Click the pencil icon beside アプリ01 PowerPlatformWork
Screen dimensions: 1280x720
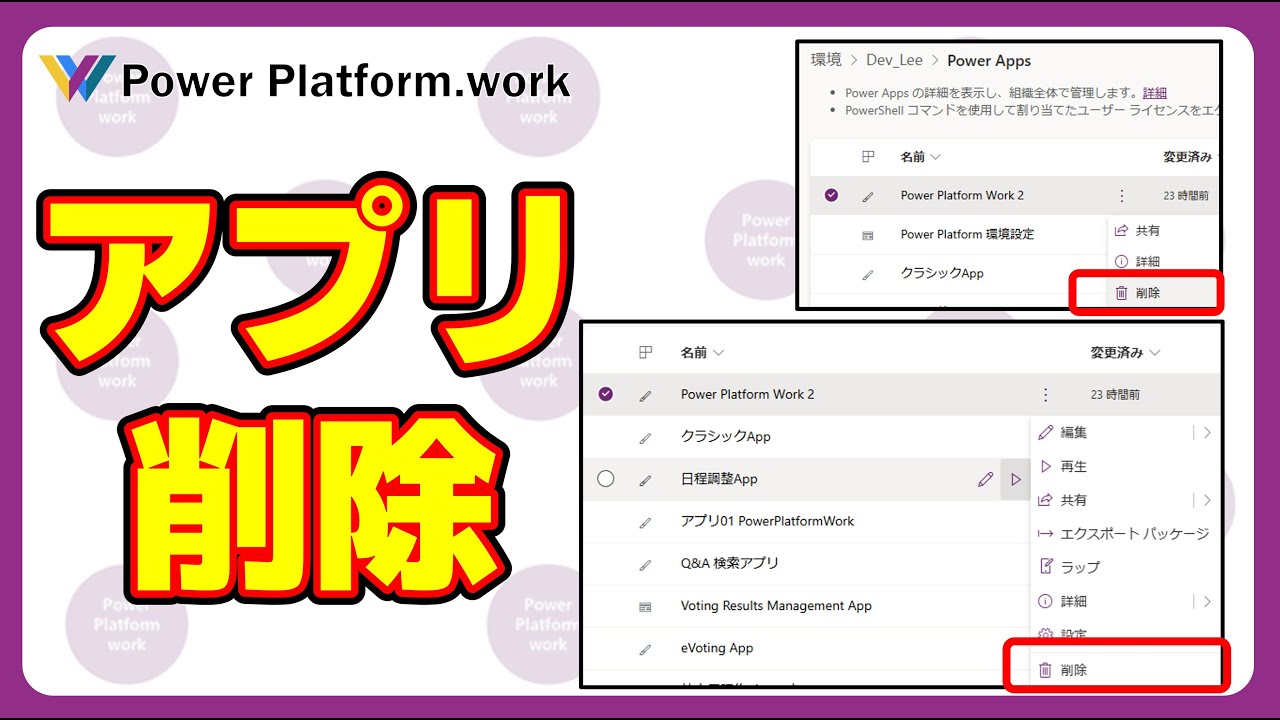[x=645, y=522]
